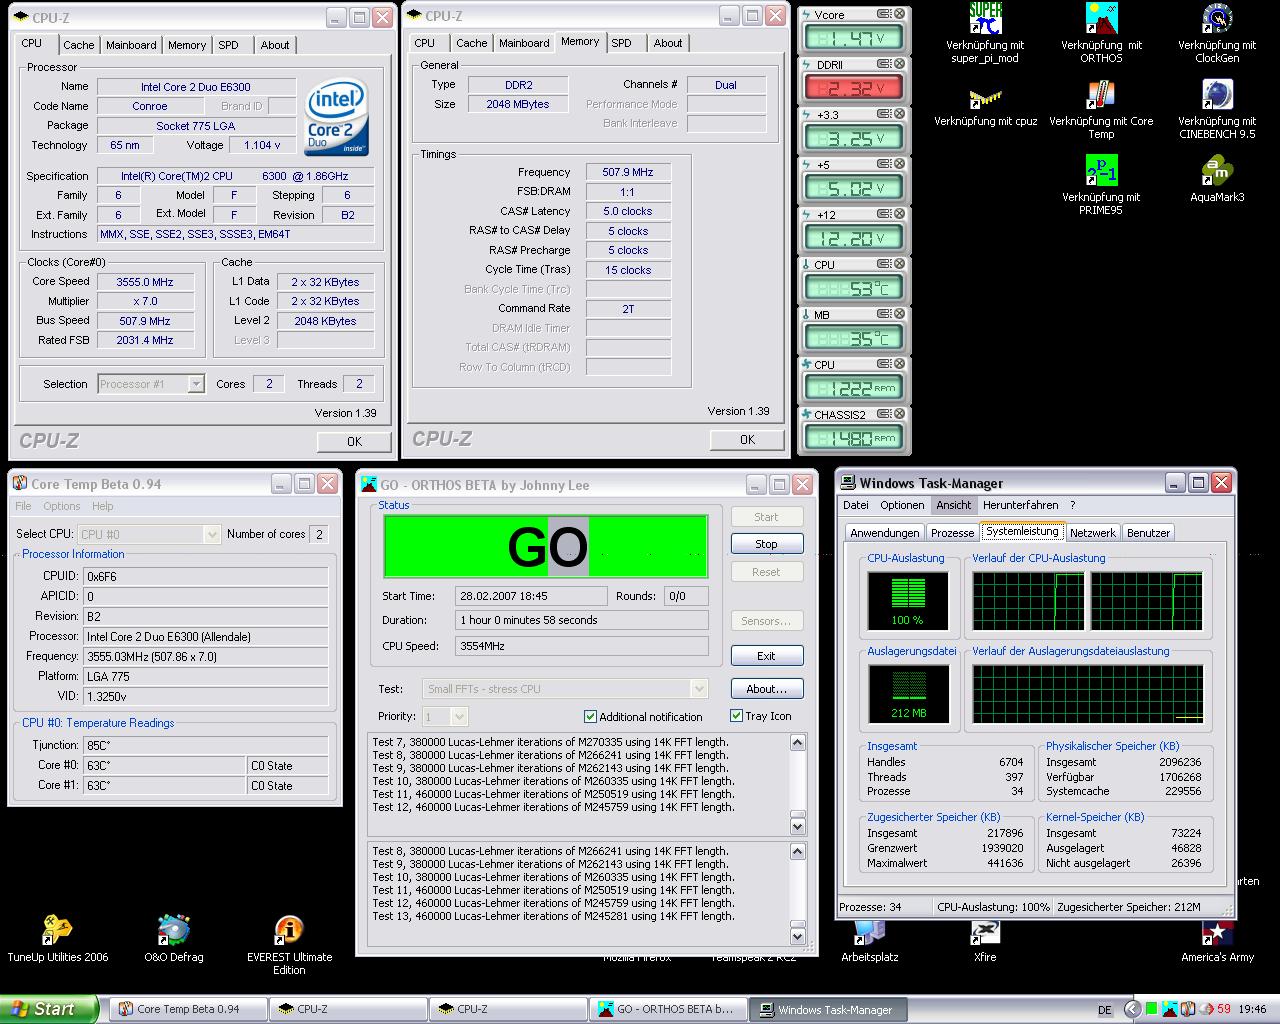This screenshot has width=1280, height=1024.
Task: Open the Test type dropdown in ORTHOS
Action: (x=699, y=688)
